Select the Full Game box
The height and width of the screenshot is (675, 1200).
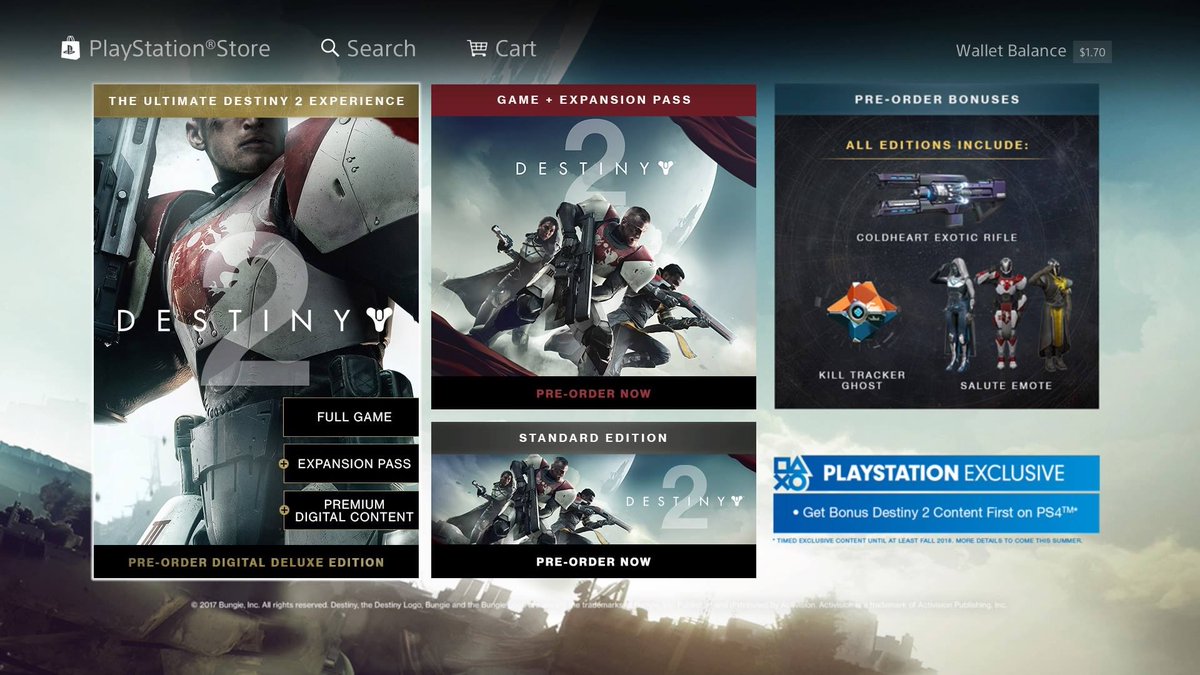click(351, 417)
